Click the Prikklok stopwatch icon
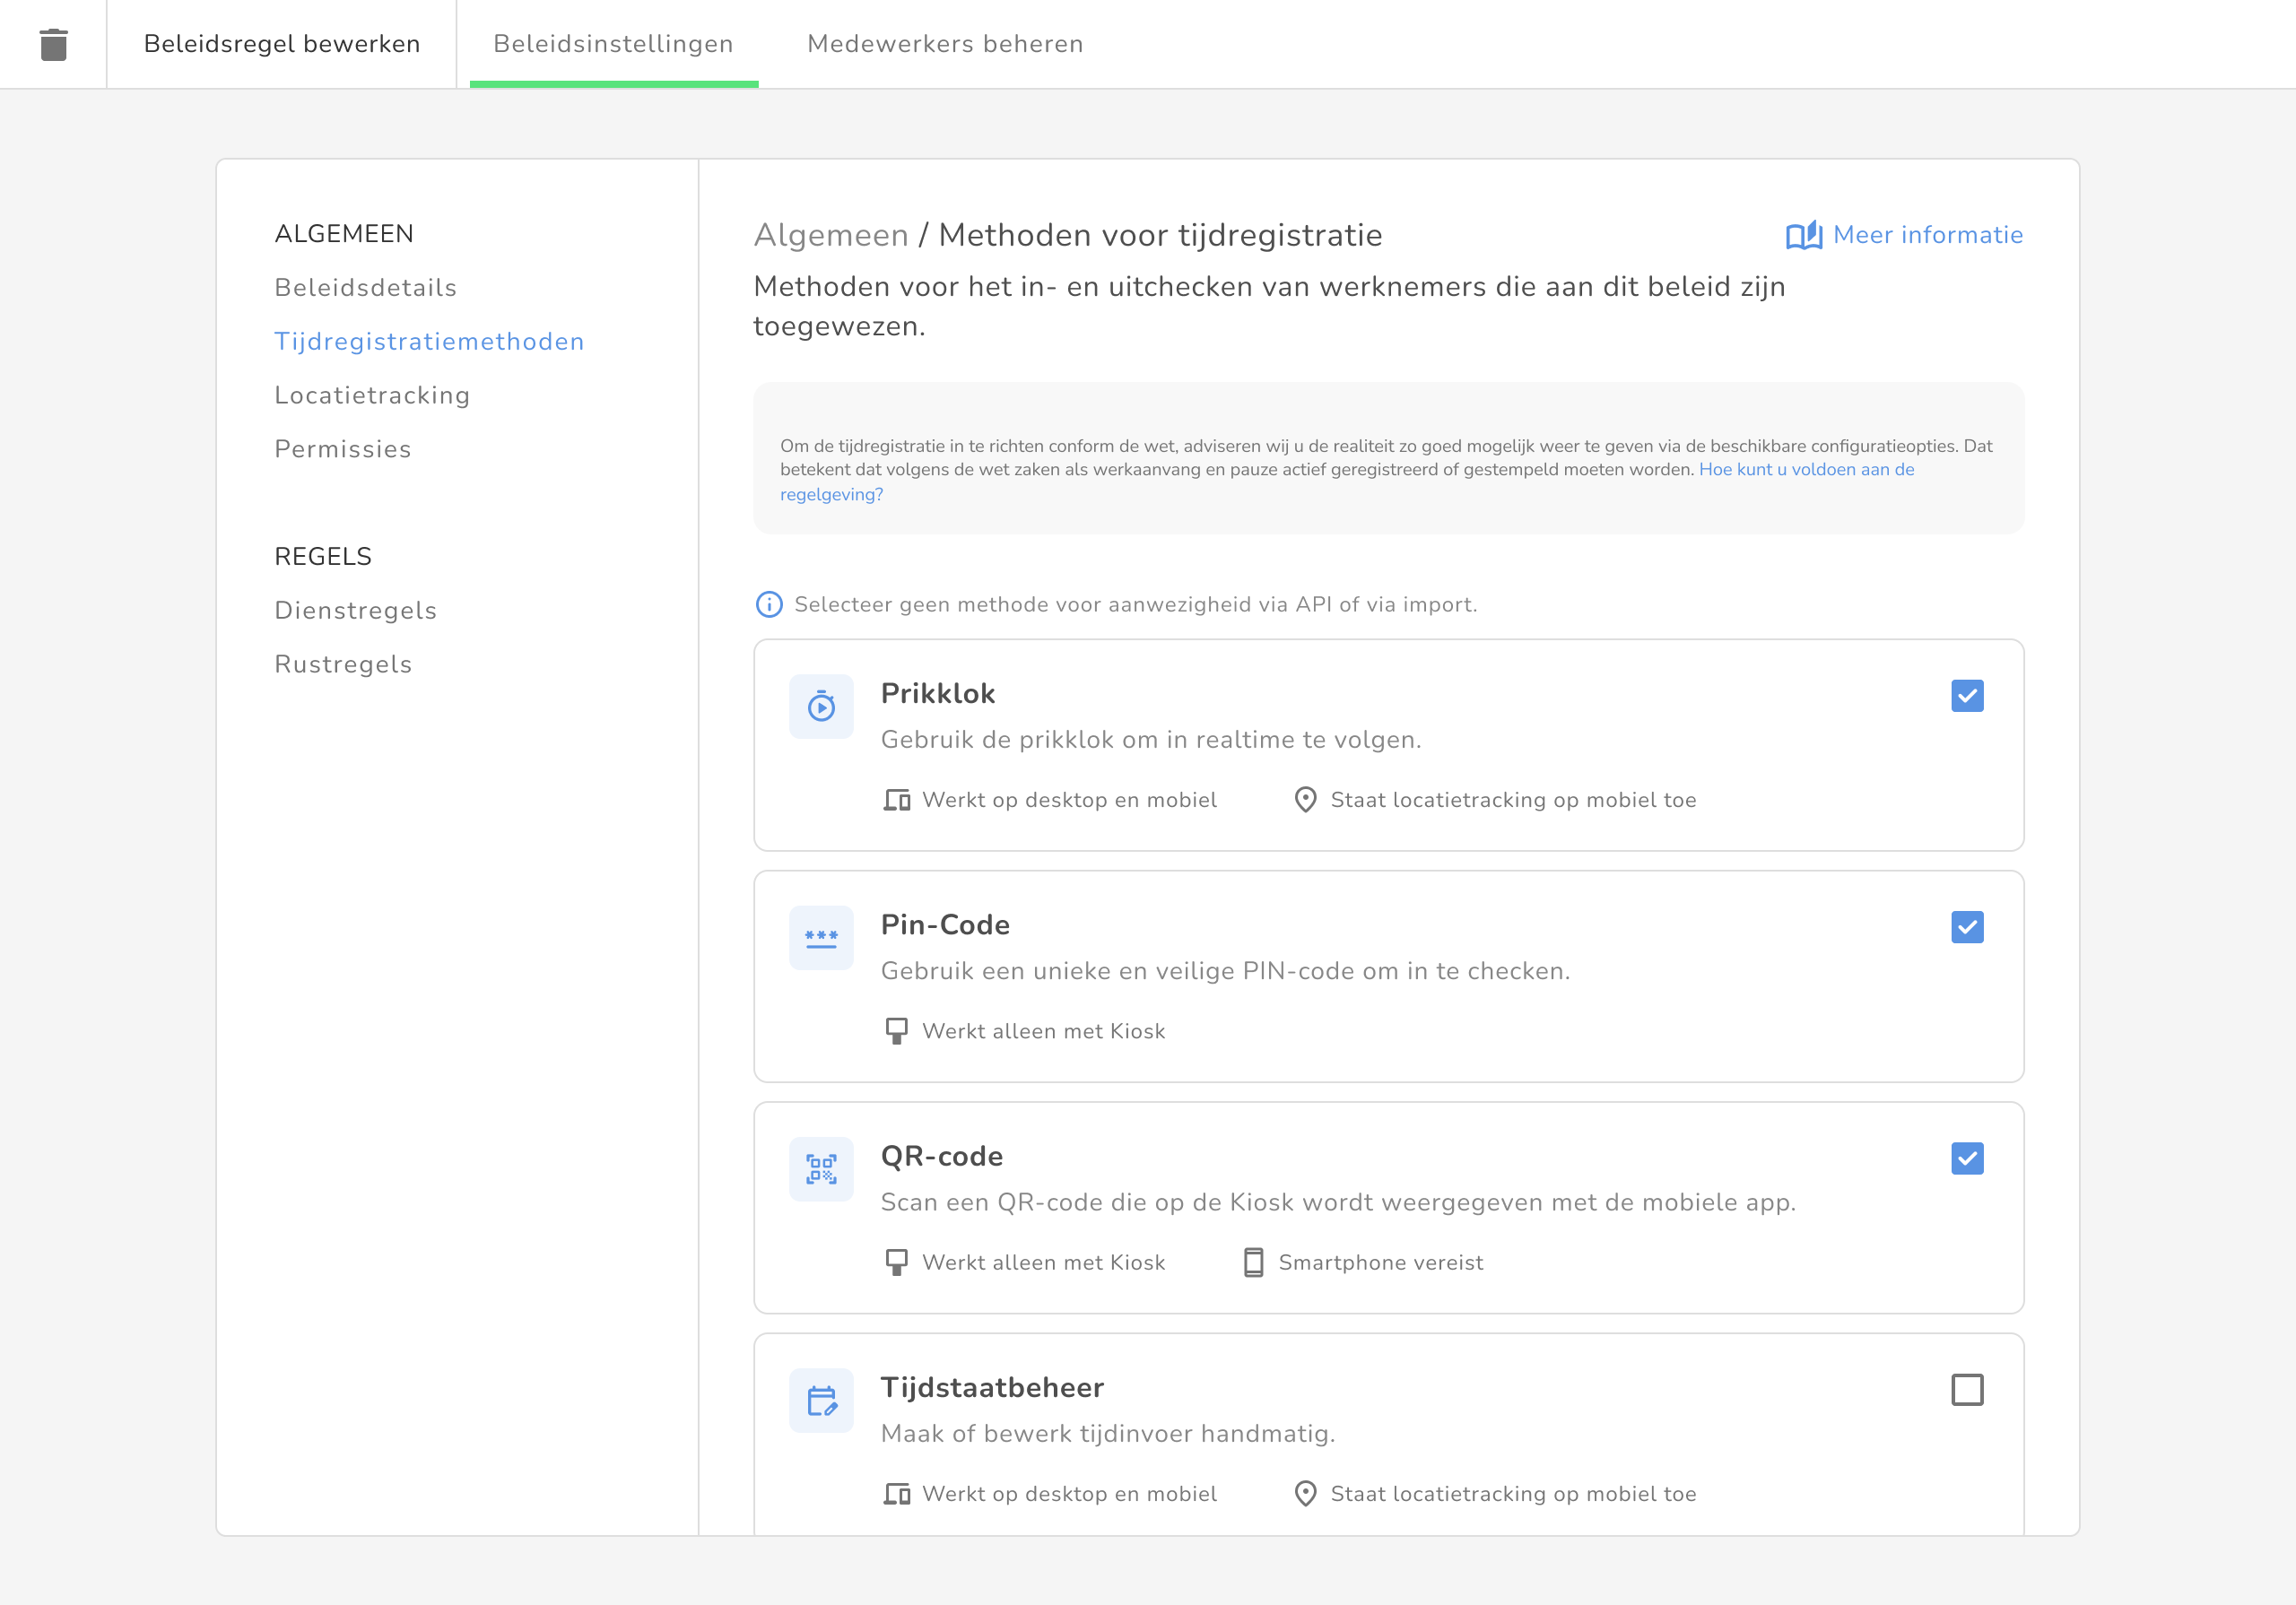 tap(821, 706)
